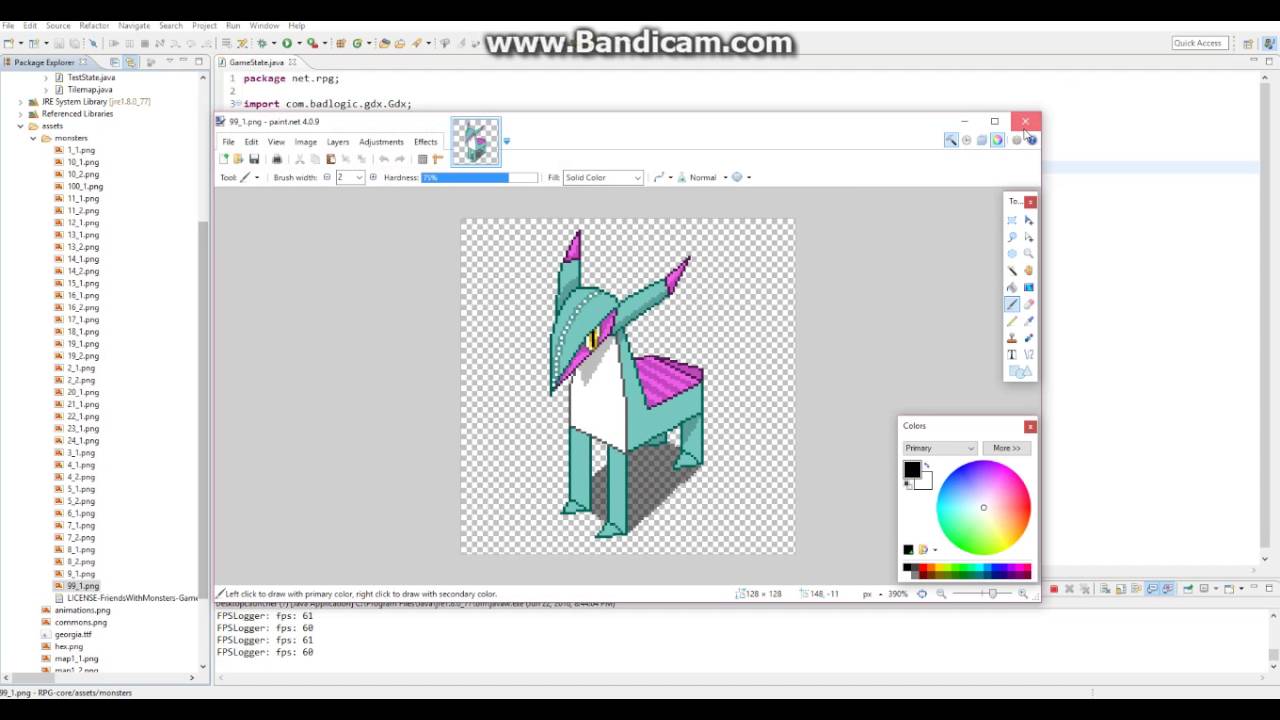Select the Line/Curve tool
Viewport: 1280px width, 720px height.
(x=1028, y=354)
